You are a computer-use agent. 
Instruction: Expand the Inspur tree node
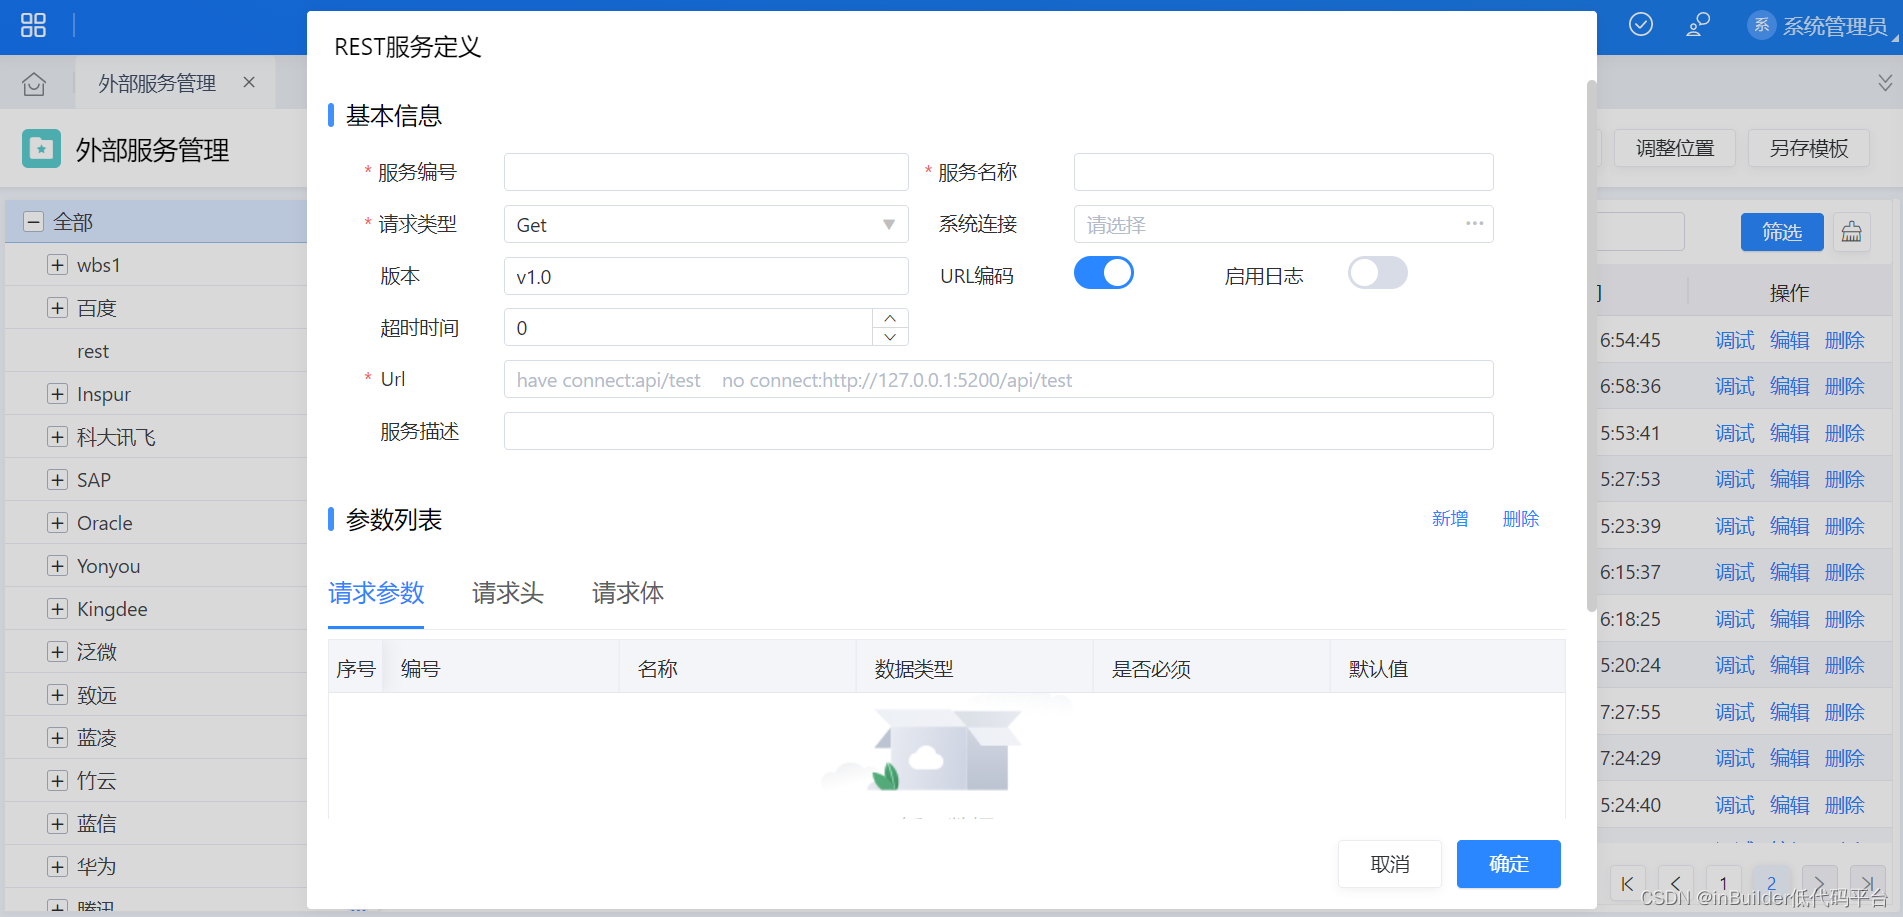click(57, 394)
